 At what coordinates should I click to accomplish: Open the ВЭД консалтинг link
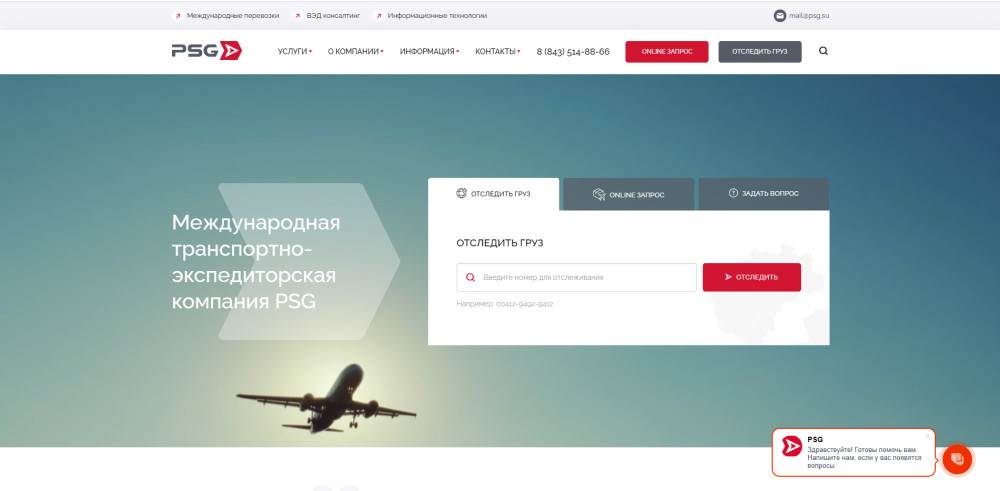click(335, 15)
